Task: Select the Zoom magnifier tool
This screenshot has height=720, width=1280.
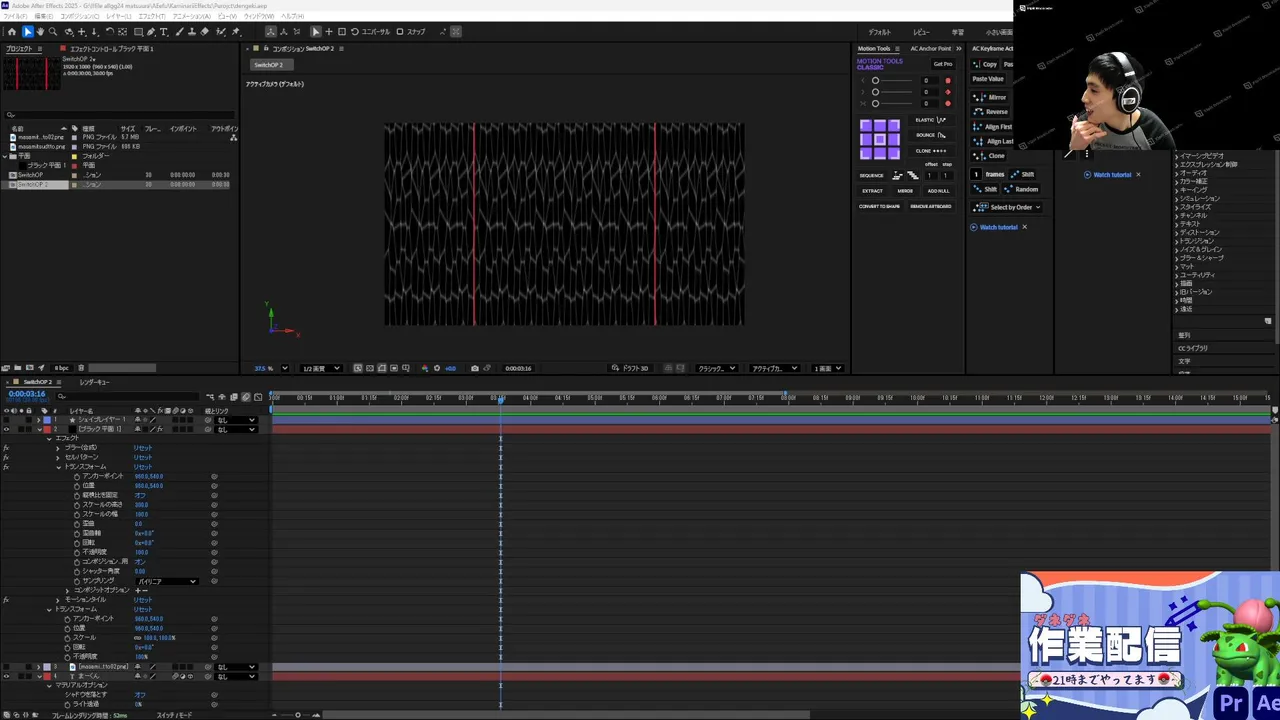Action: coord(54,31)
